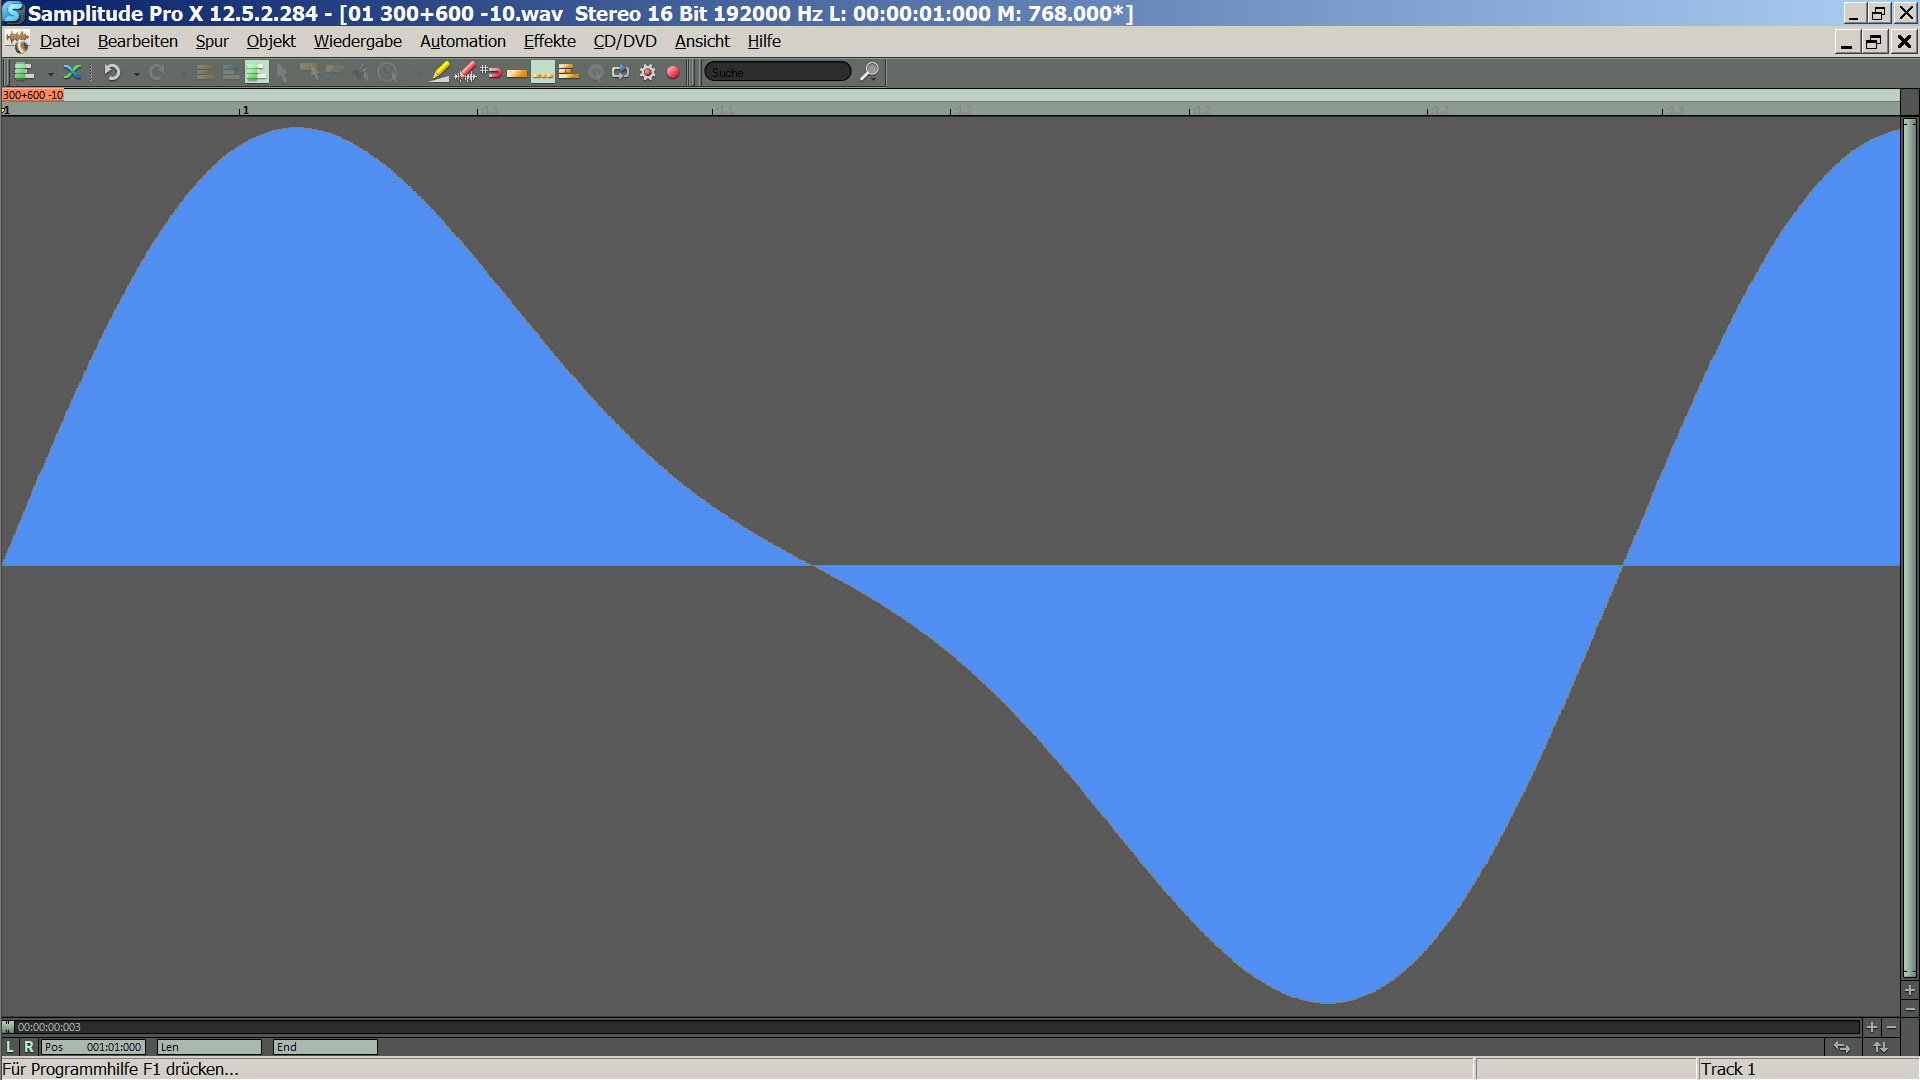Select the waveform eraser tool icon
This screenshot has height=1080, width=1920.
click(465, 72)
